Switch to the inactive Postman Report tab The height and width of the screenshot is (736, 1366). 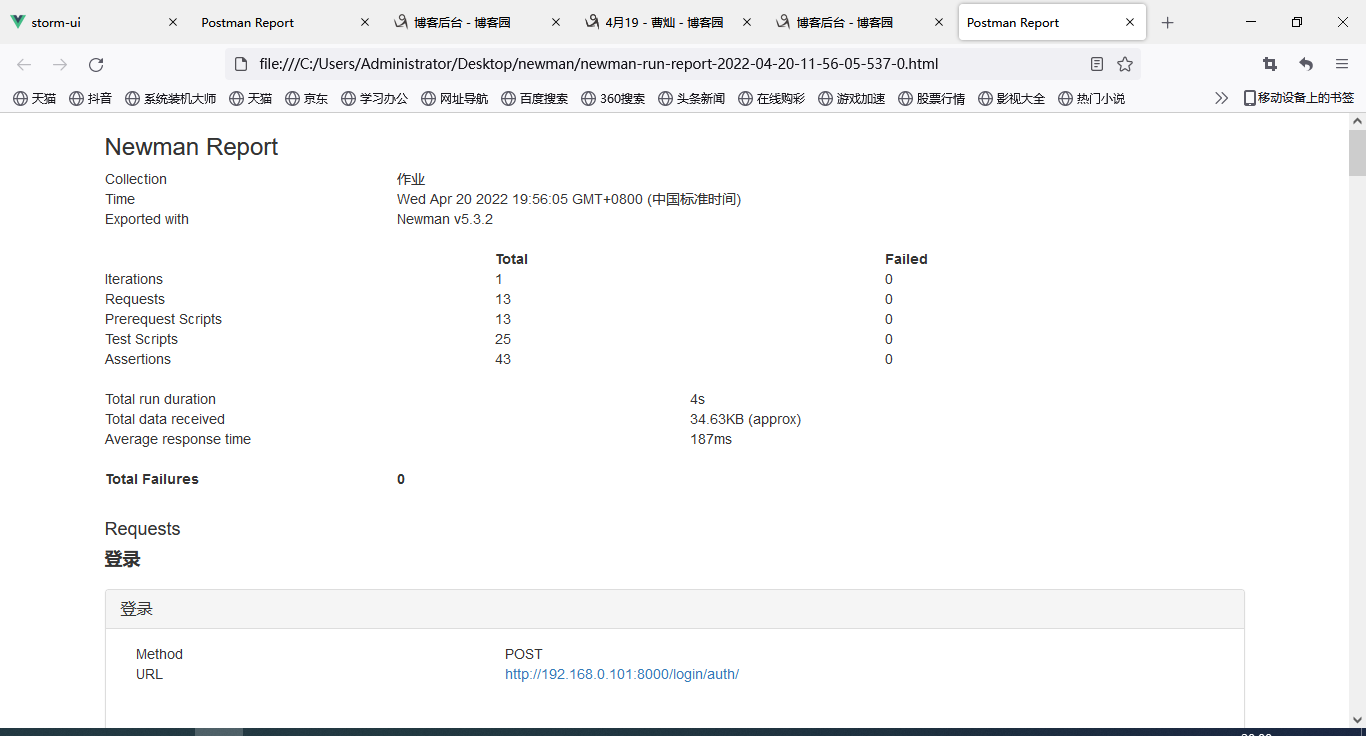[287, 22]
